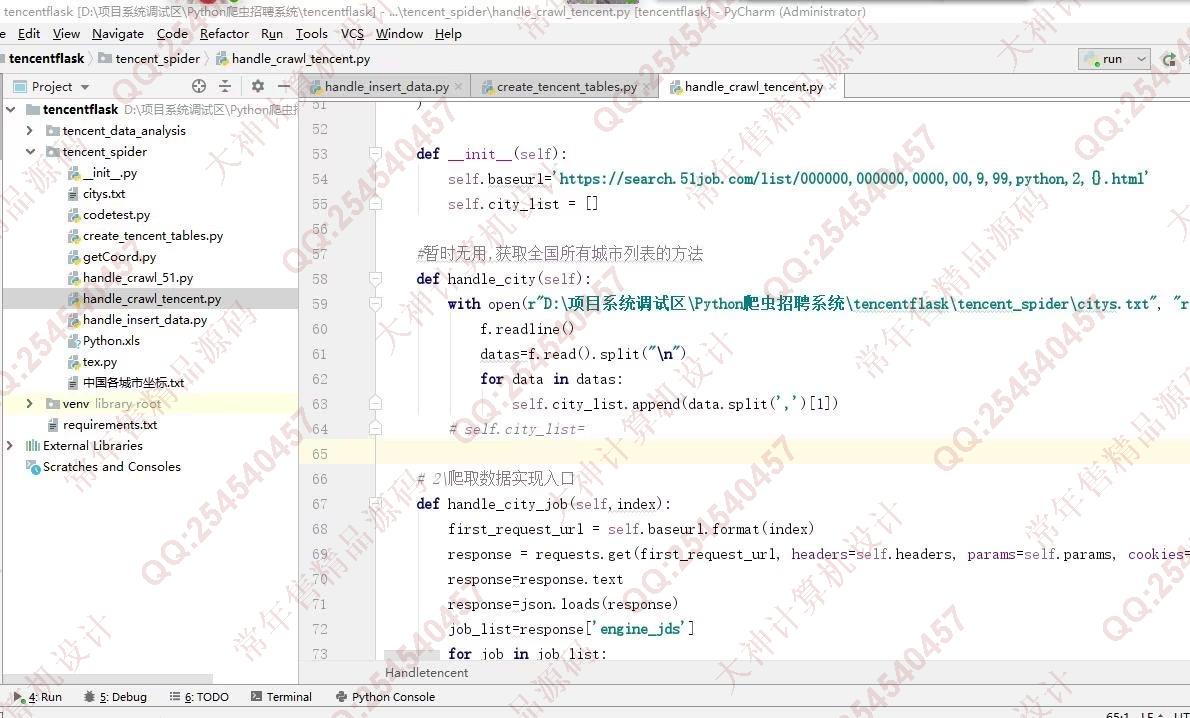
Task: Click tencentflask breadcrumb in navigation bar
Action: pos(46,58)
